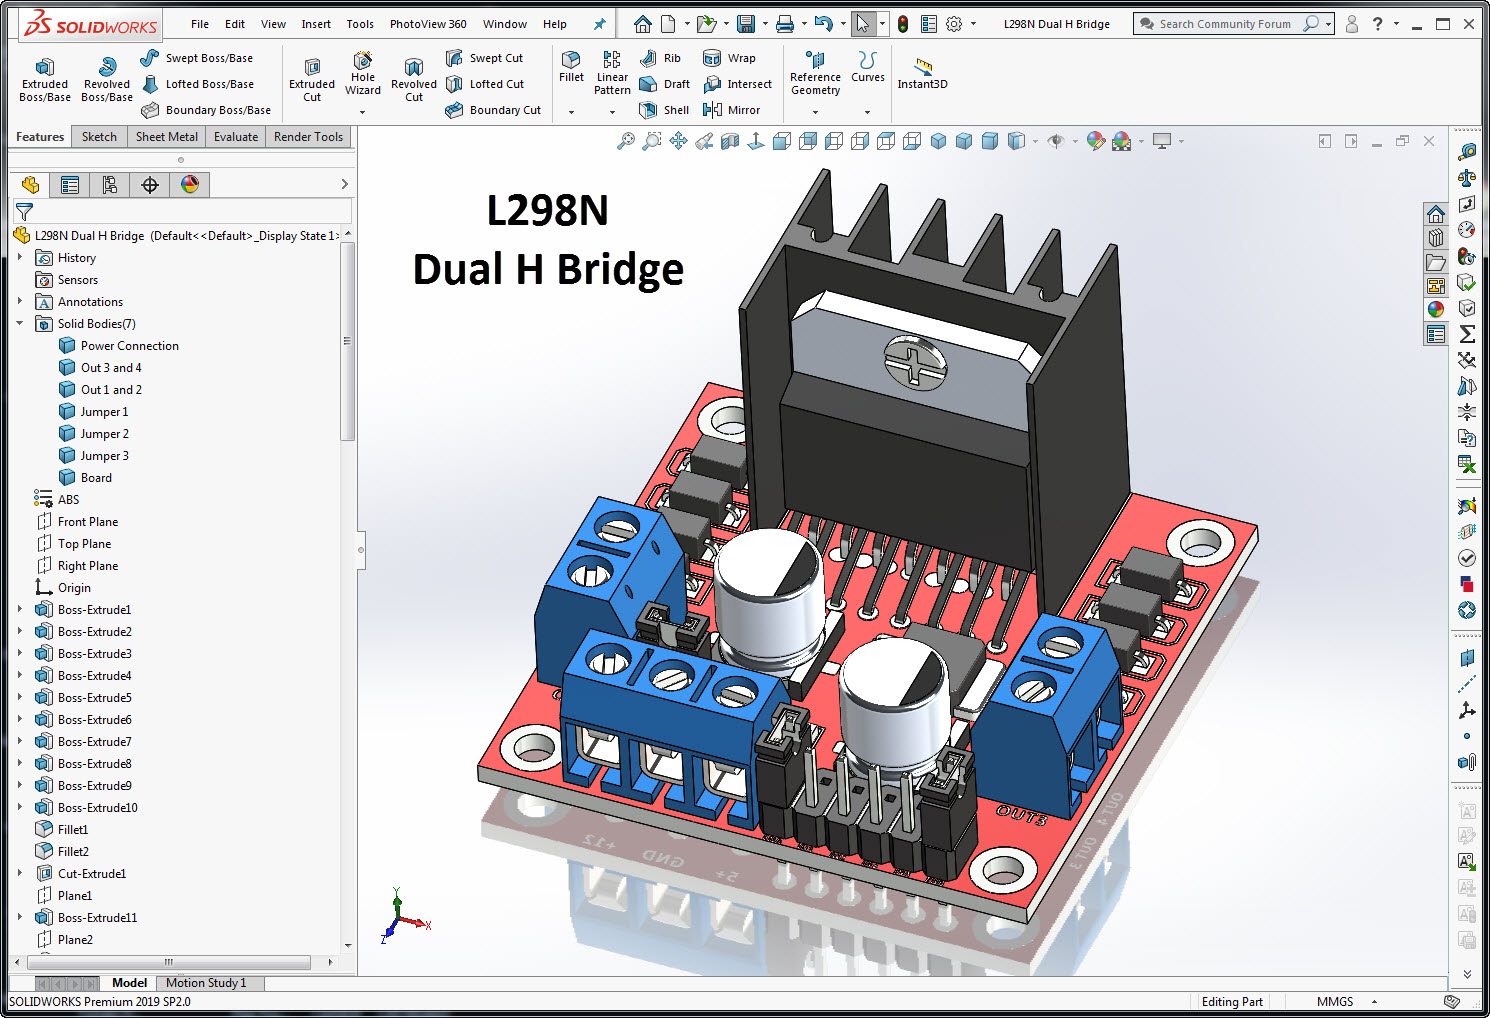Open the DisplayManager tab icon

(190, 185)
